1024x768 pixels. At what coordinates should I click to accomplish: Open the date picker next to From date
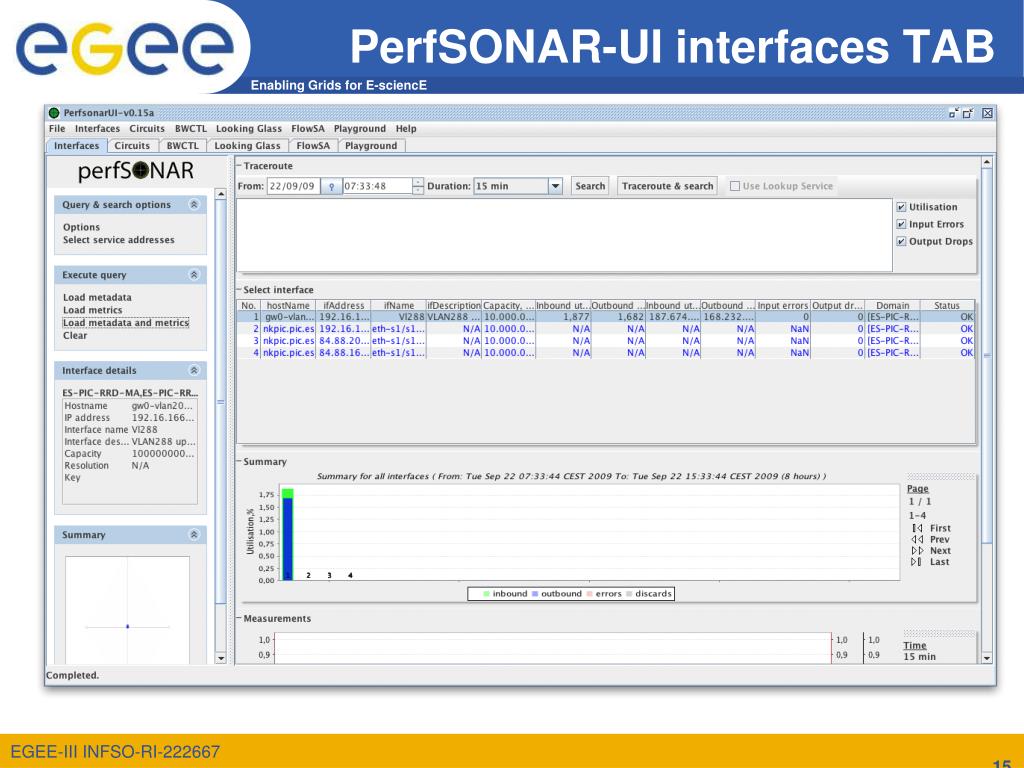point(332,186)
